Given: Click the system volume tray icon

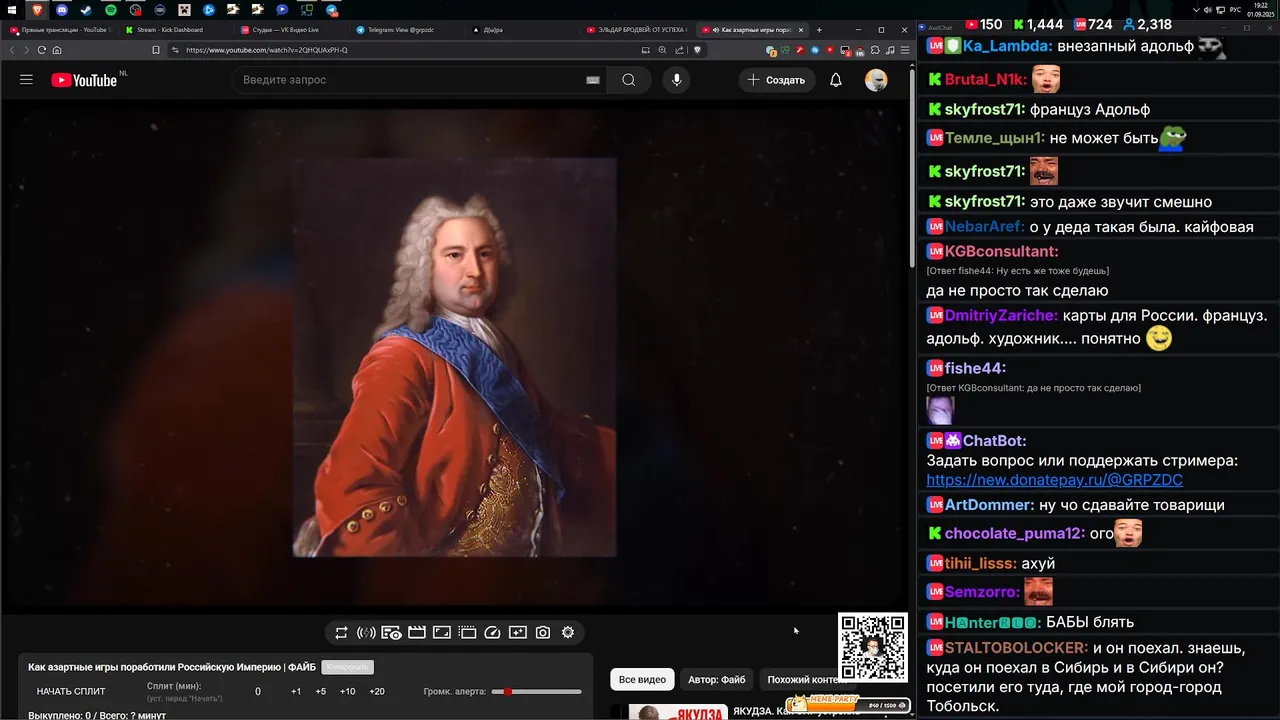Looking at the screenshot, I should tap(1208, 10).
